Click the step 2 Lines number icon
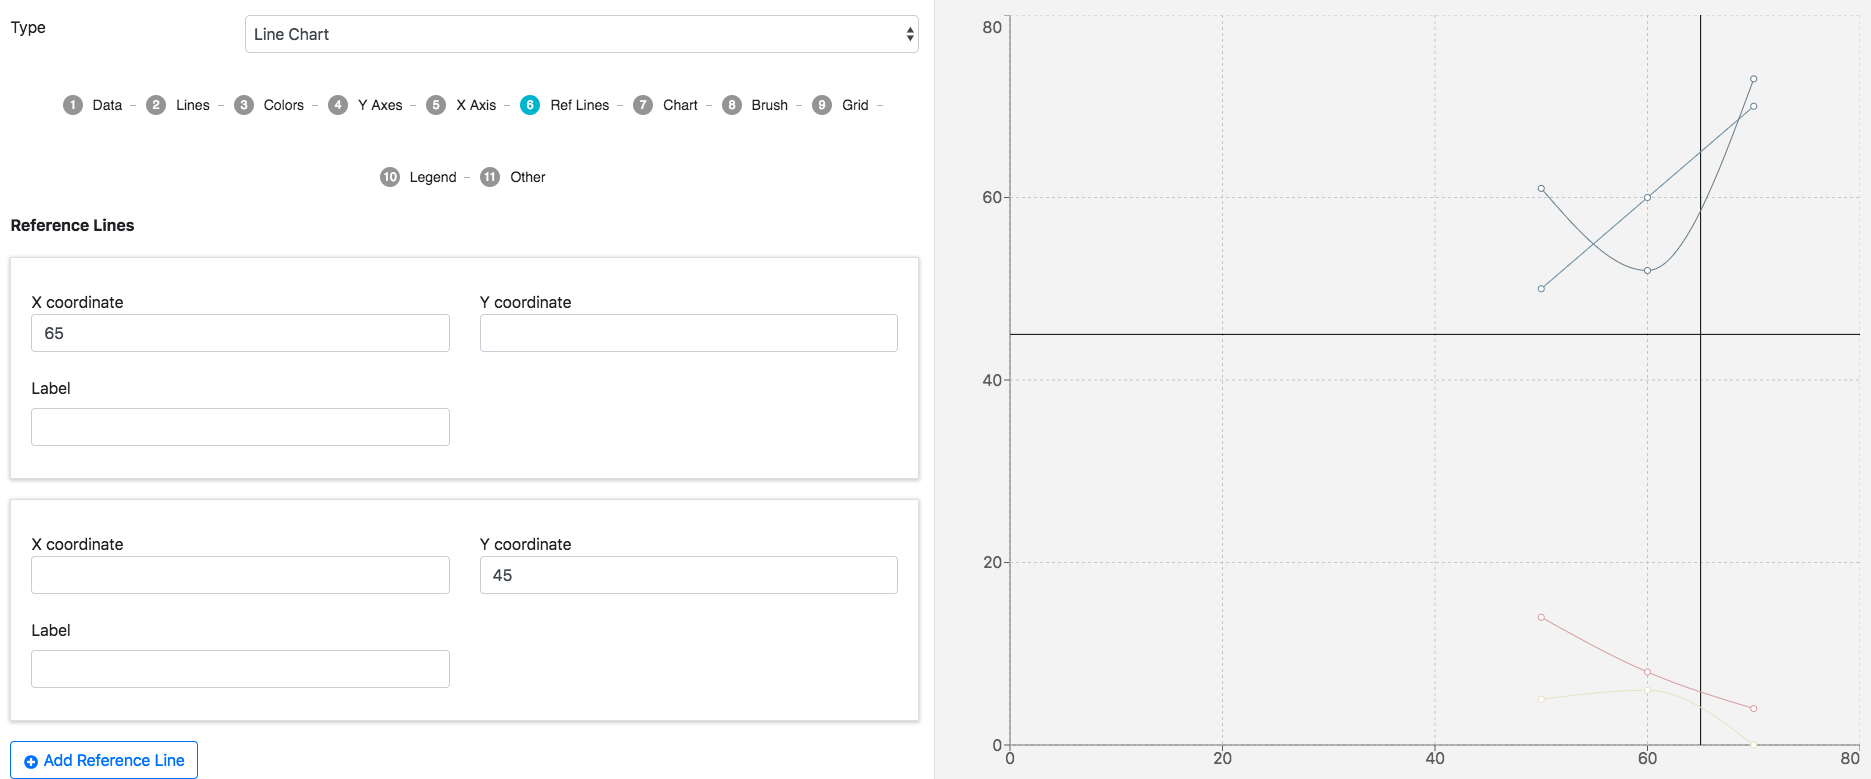This screenshot has width=1871, height=779. tap(156, 105)
